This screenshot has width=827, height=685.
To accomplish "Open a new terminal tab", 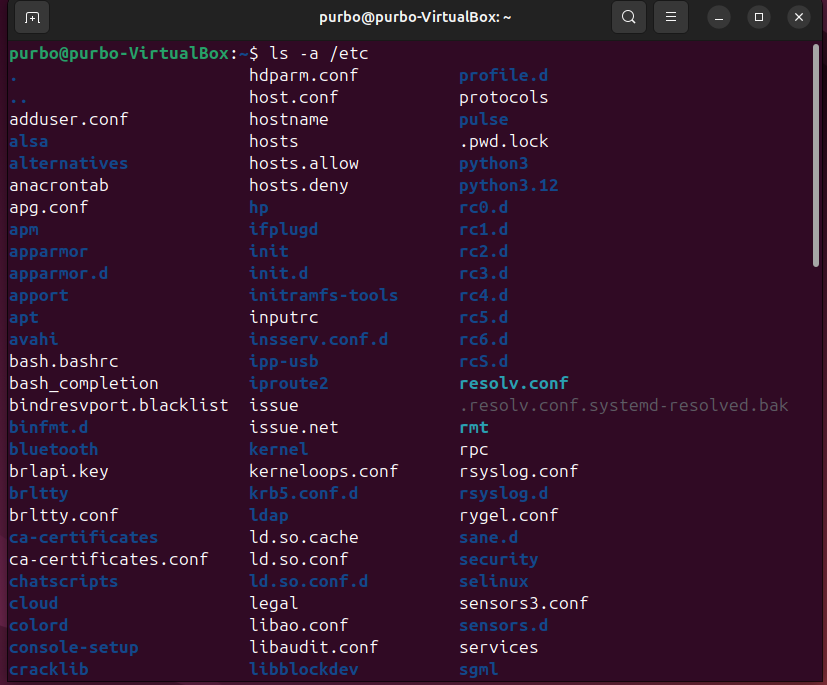I will (x=32, y=17).
